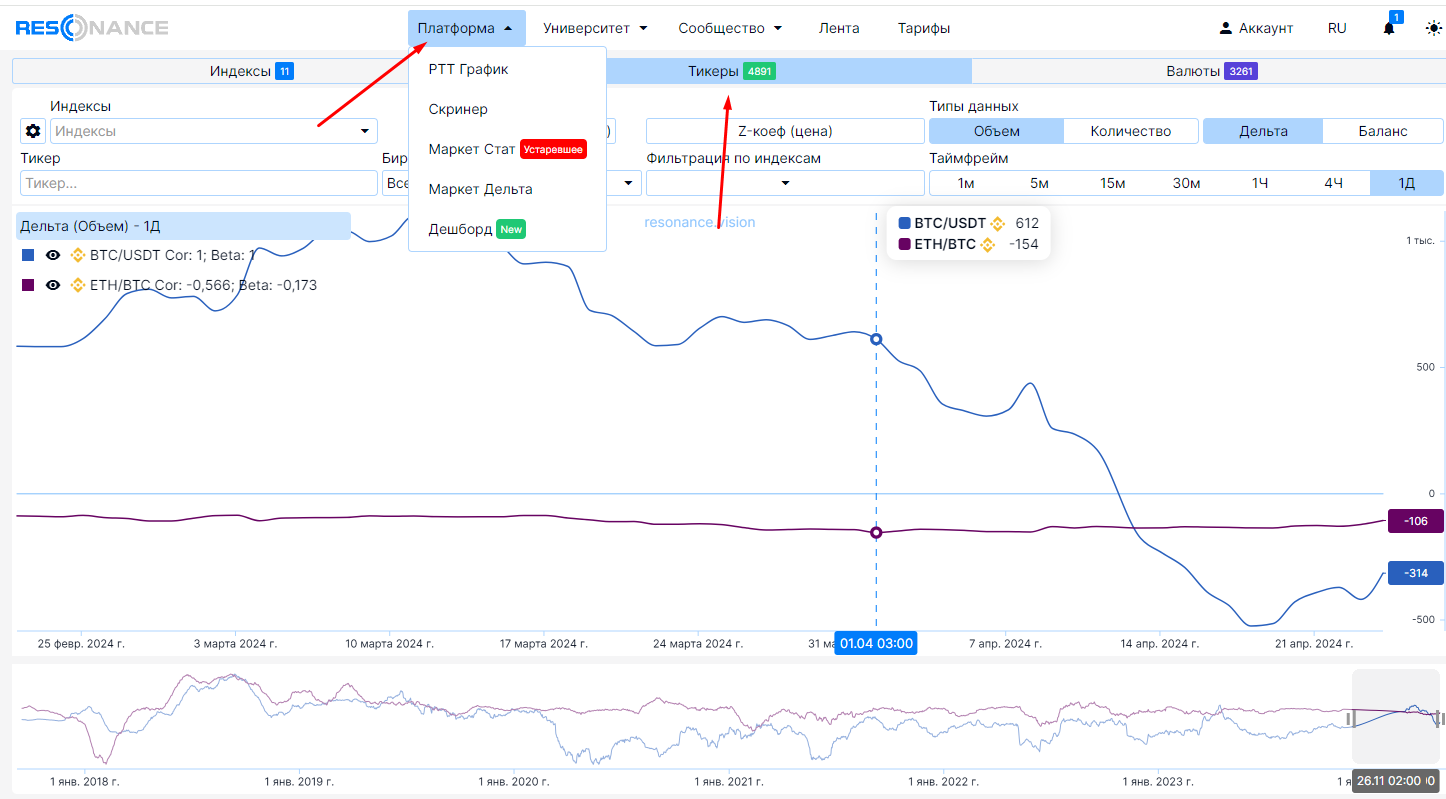This screenshot has width=1446, height=799.
Task: Switch theme with the sun icon
Action: [x=1433, y=28]
